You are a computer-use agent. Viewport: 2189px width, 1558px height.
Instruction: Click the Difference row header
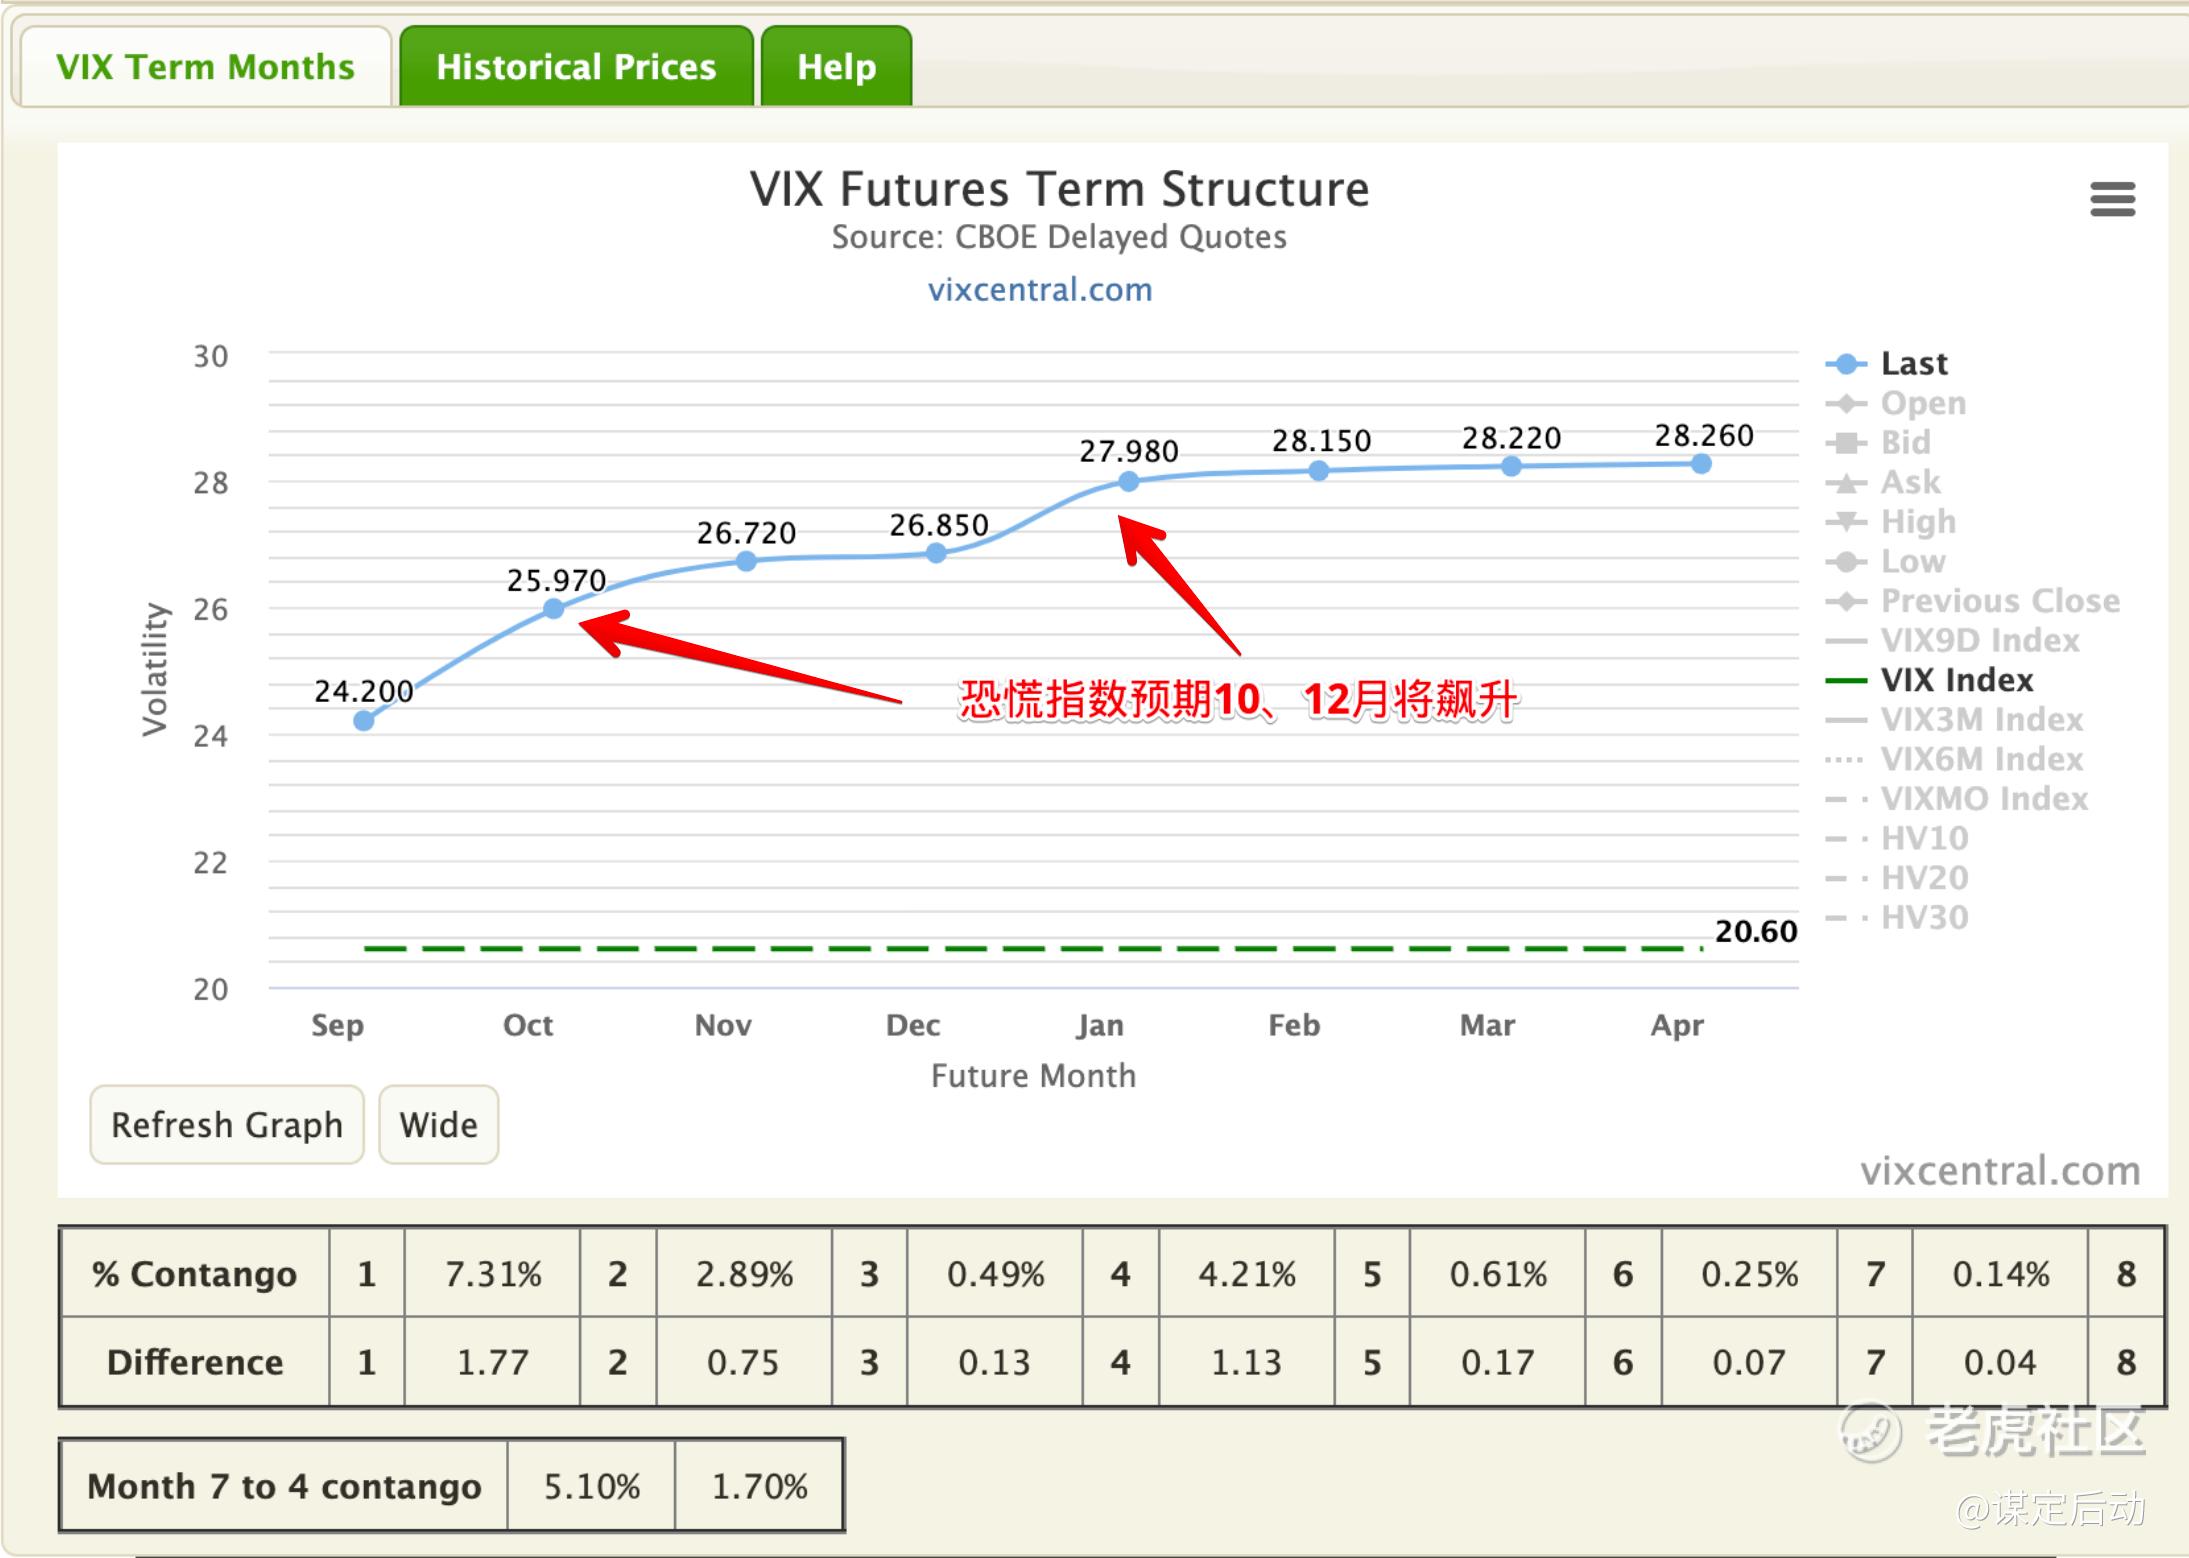tap(195, 1362)
